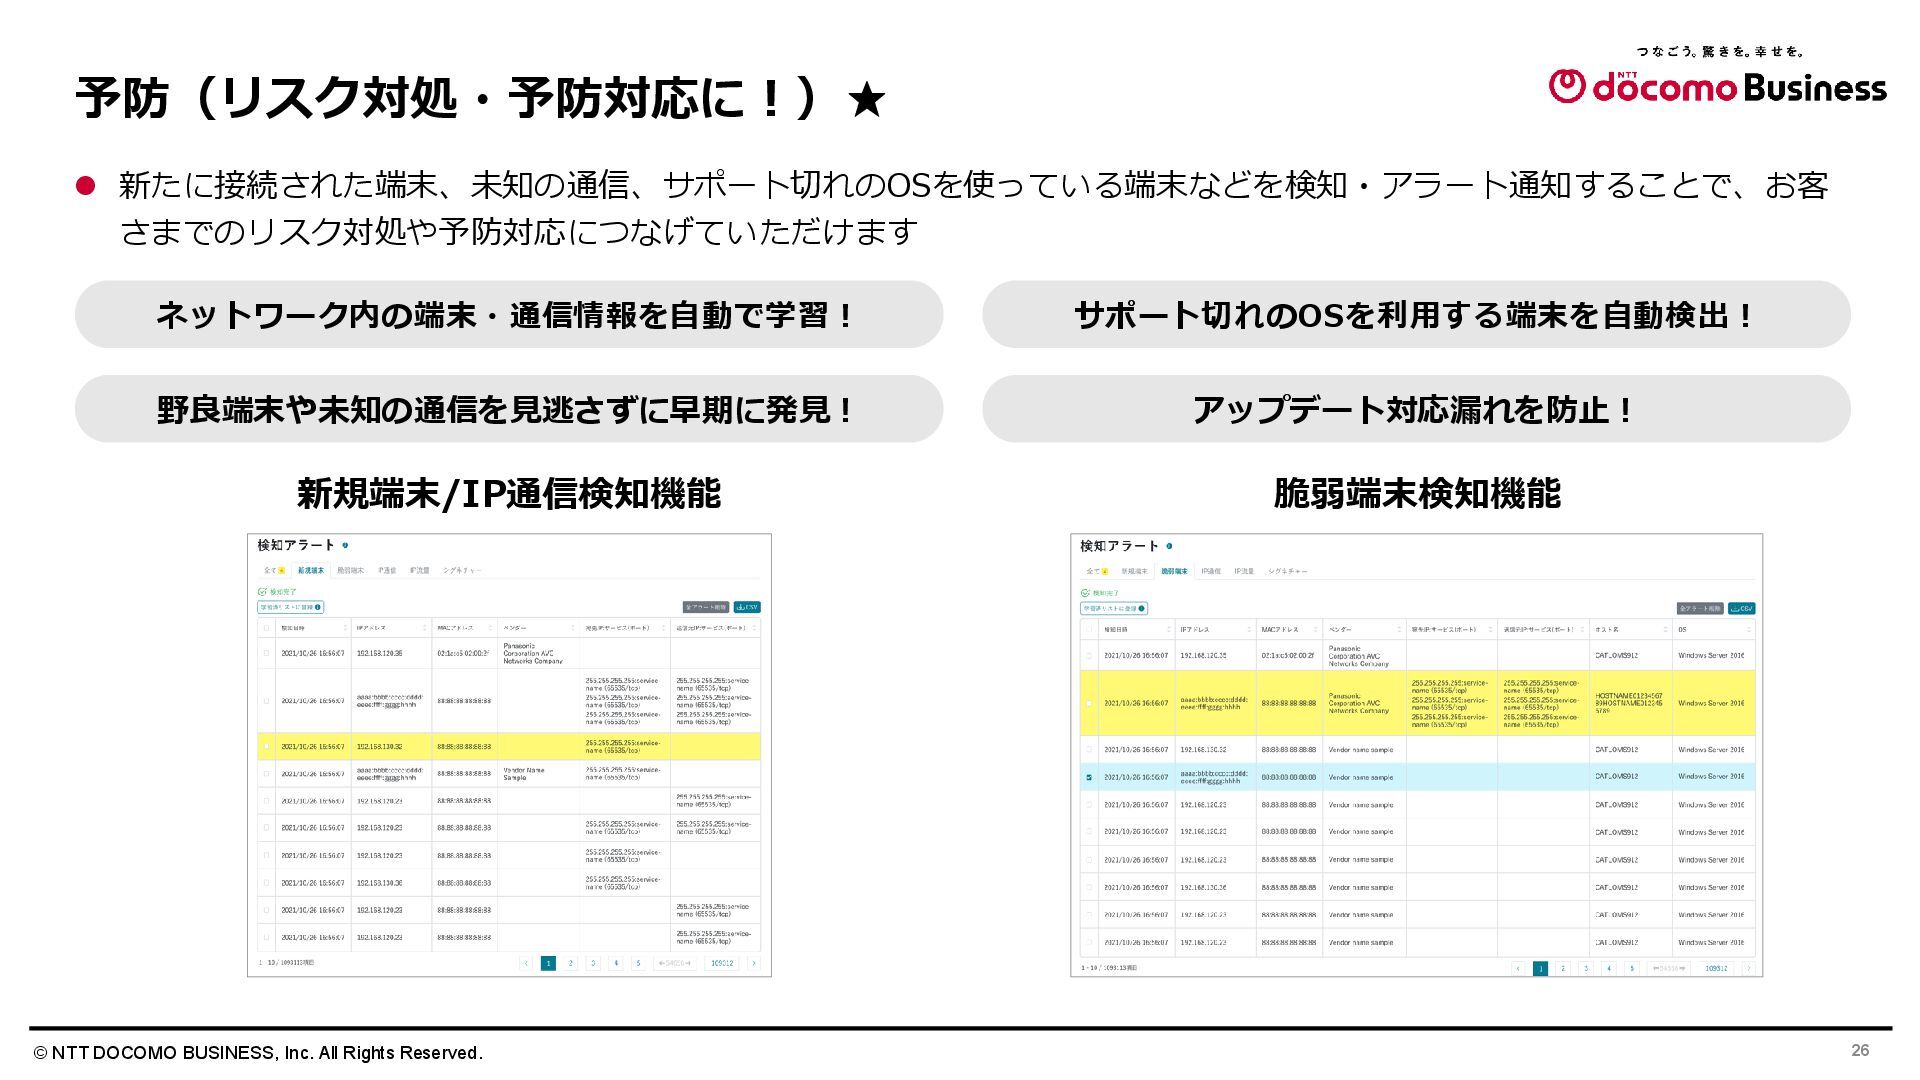Click 学習済リストに登録 button in right panel
The height and width of the screenshot is (1080, 1920).
[x=1113, y=608]
